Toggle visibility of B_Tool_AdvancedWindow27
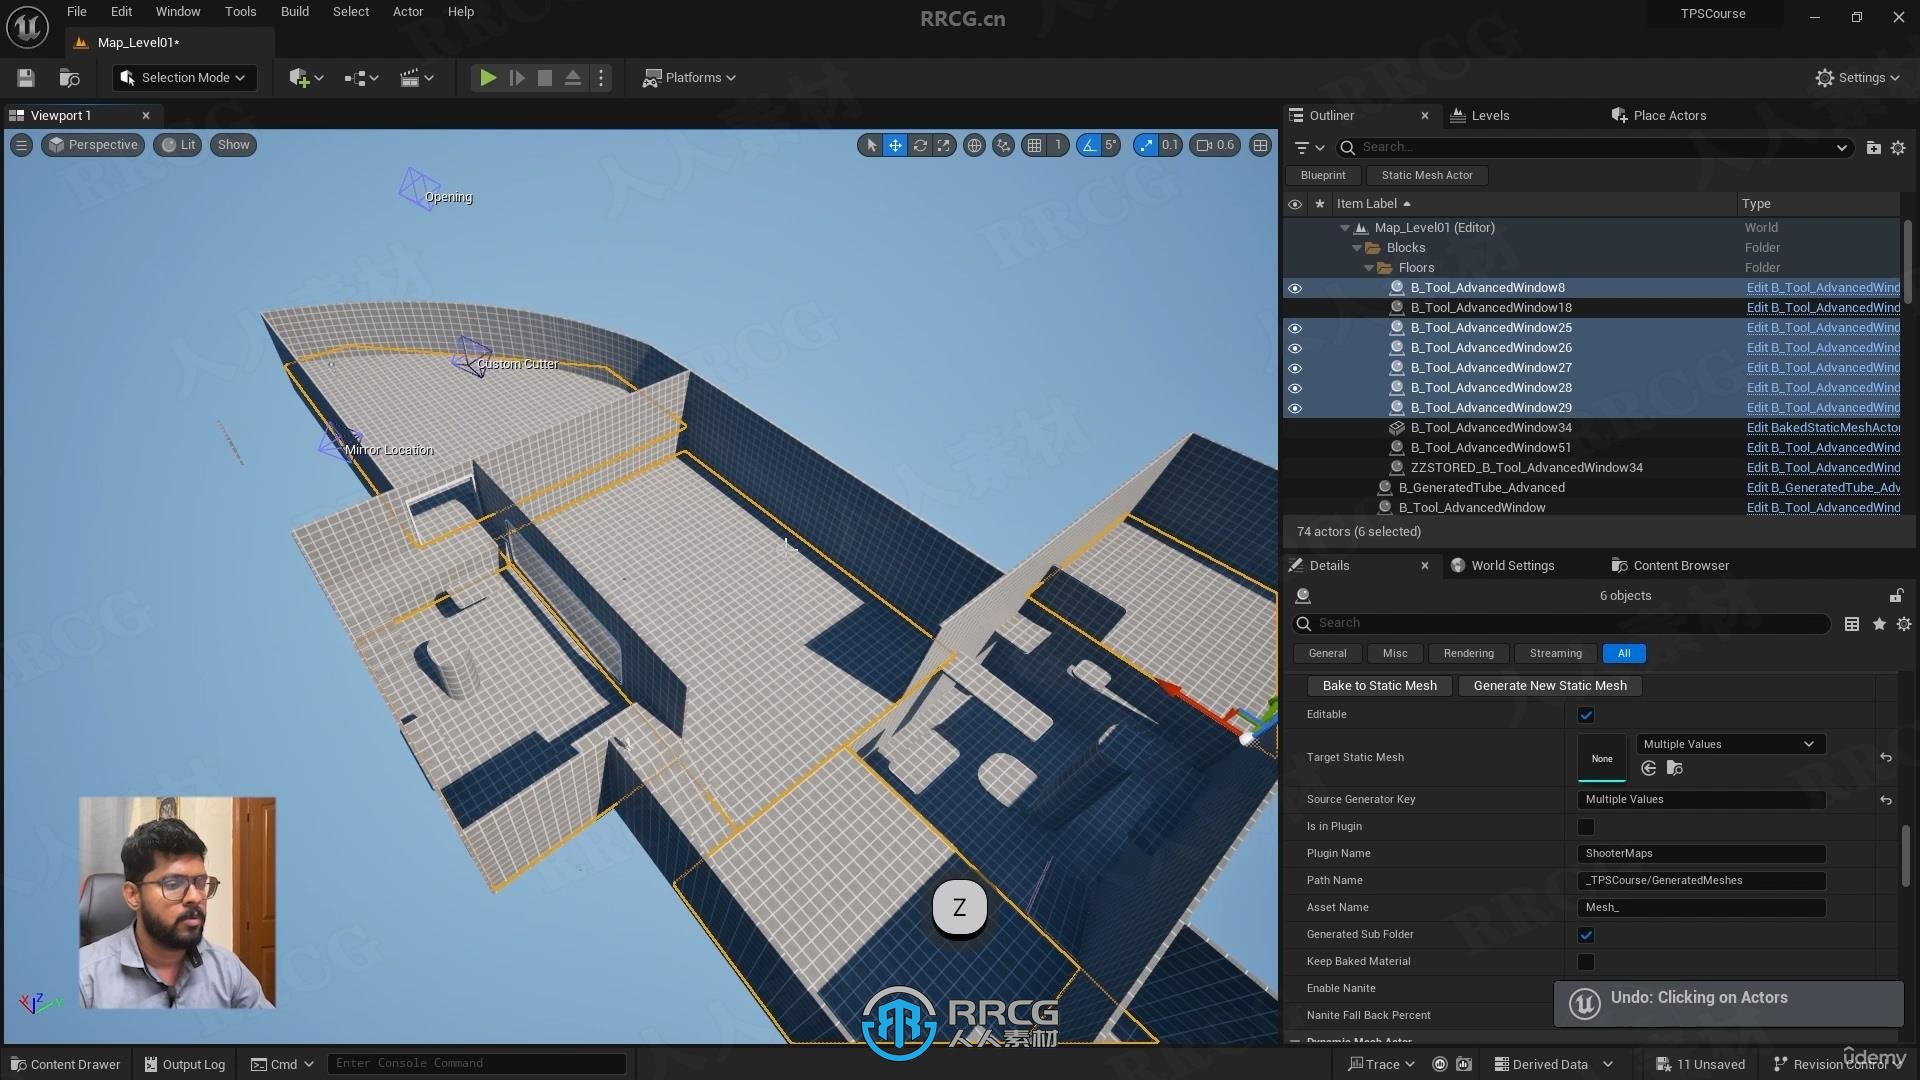Screen dimensions: 1920x1080 1295,368
